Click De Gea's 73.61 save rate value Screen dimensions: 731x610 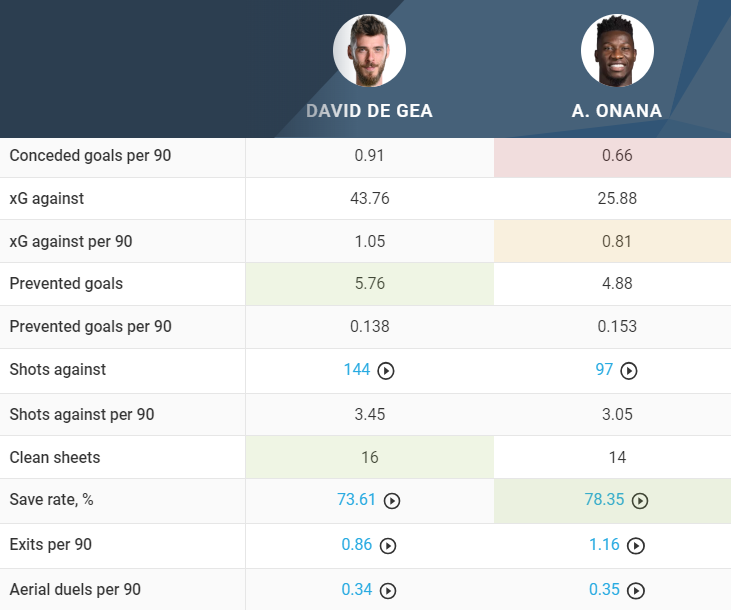(358, 500)
